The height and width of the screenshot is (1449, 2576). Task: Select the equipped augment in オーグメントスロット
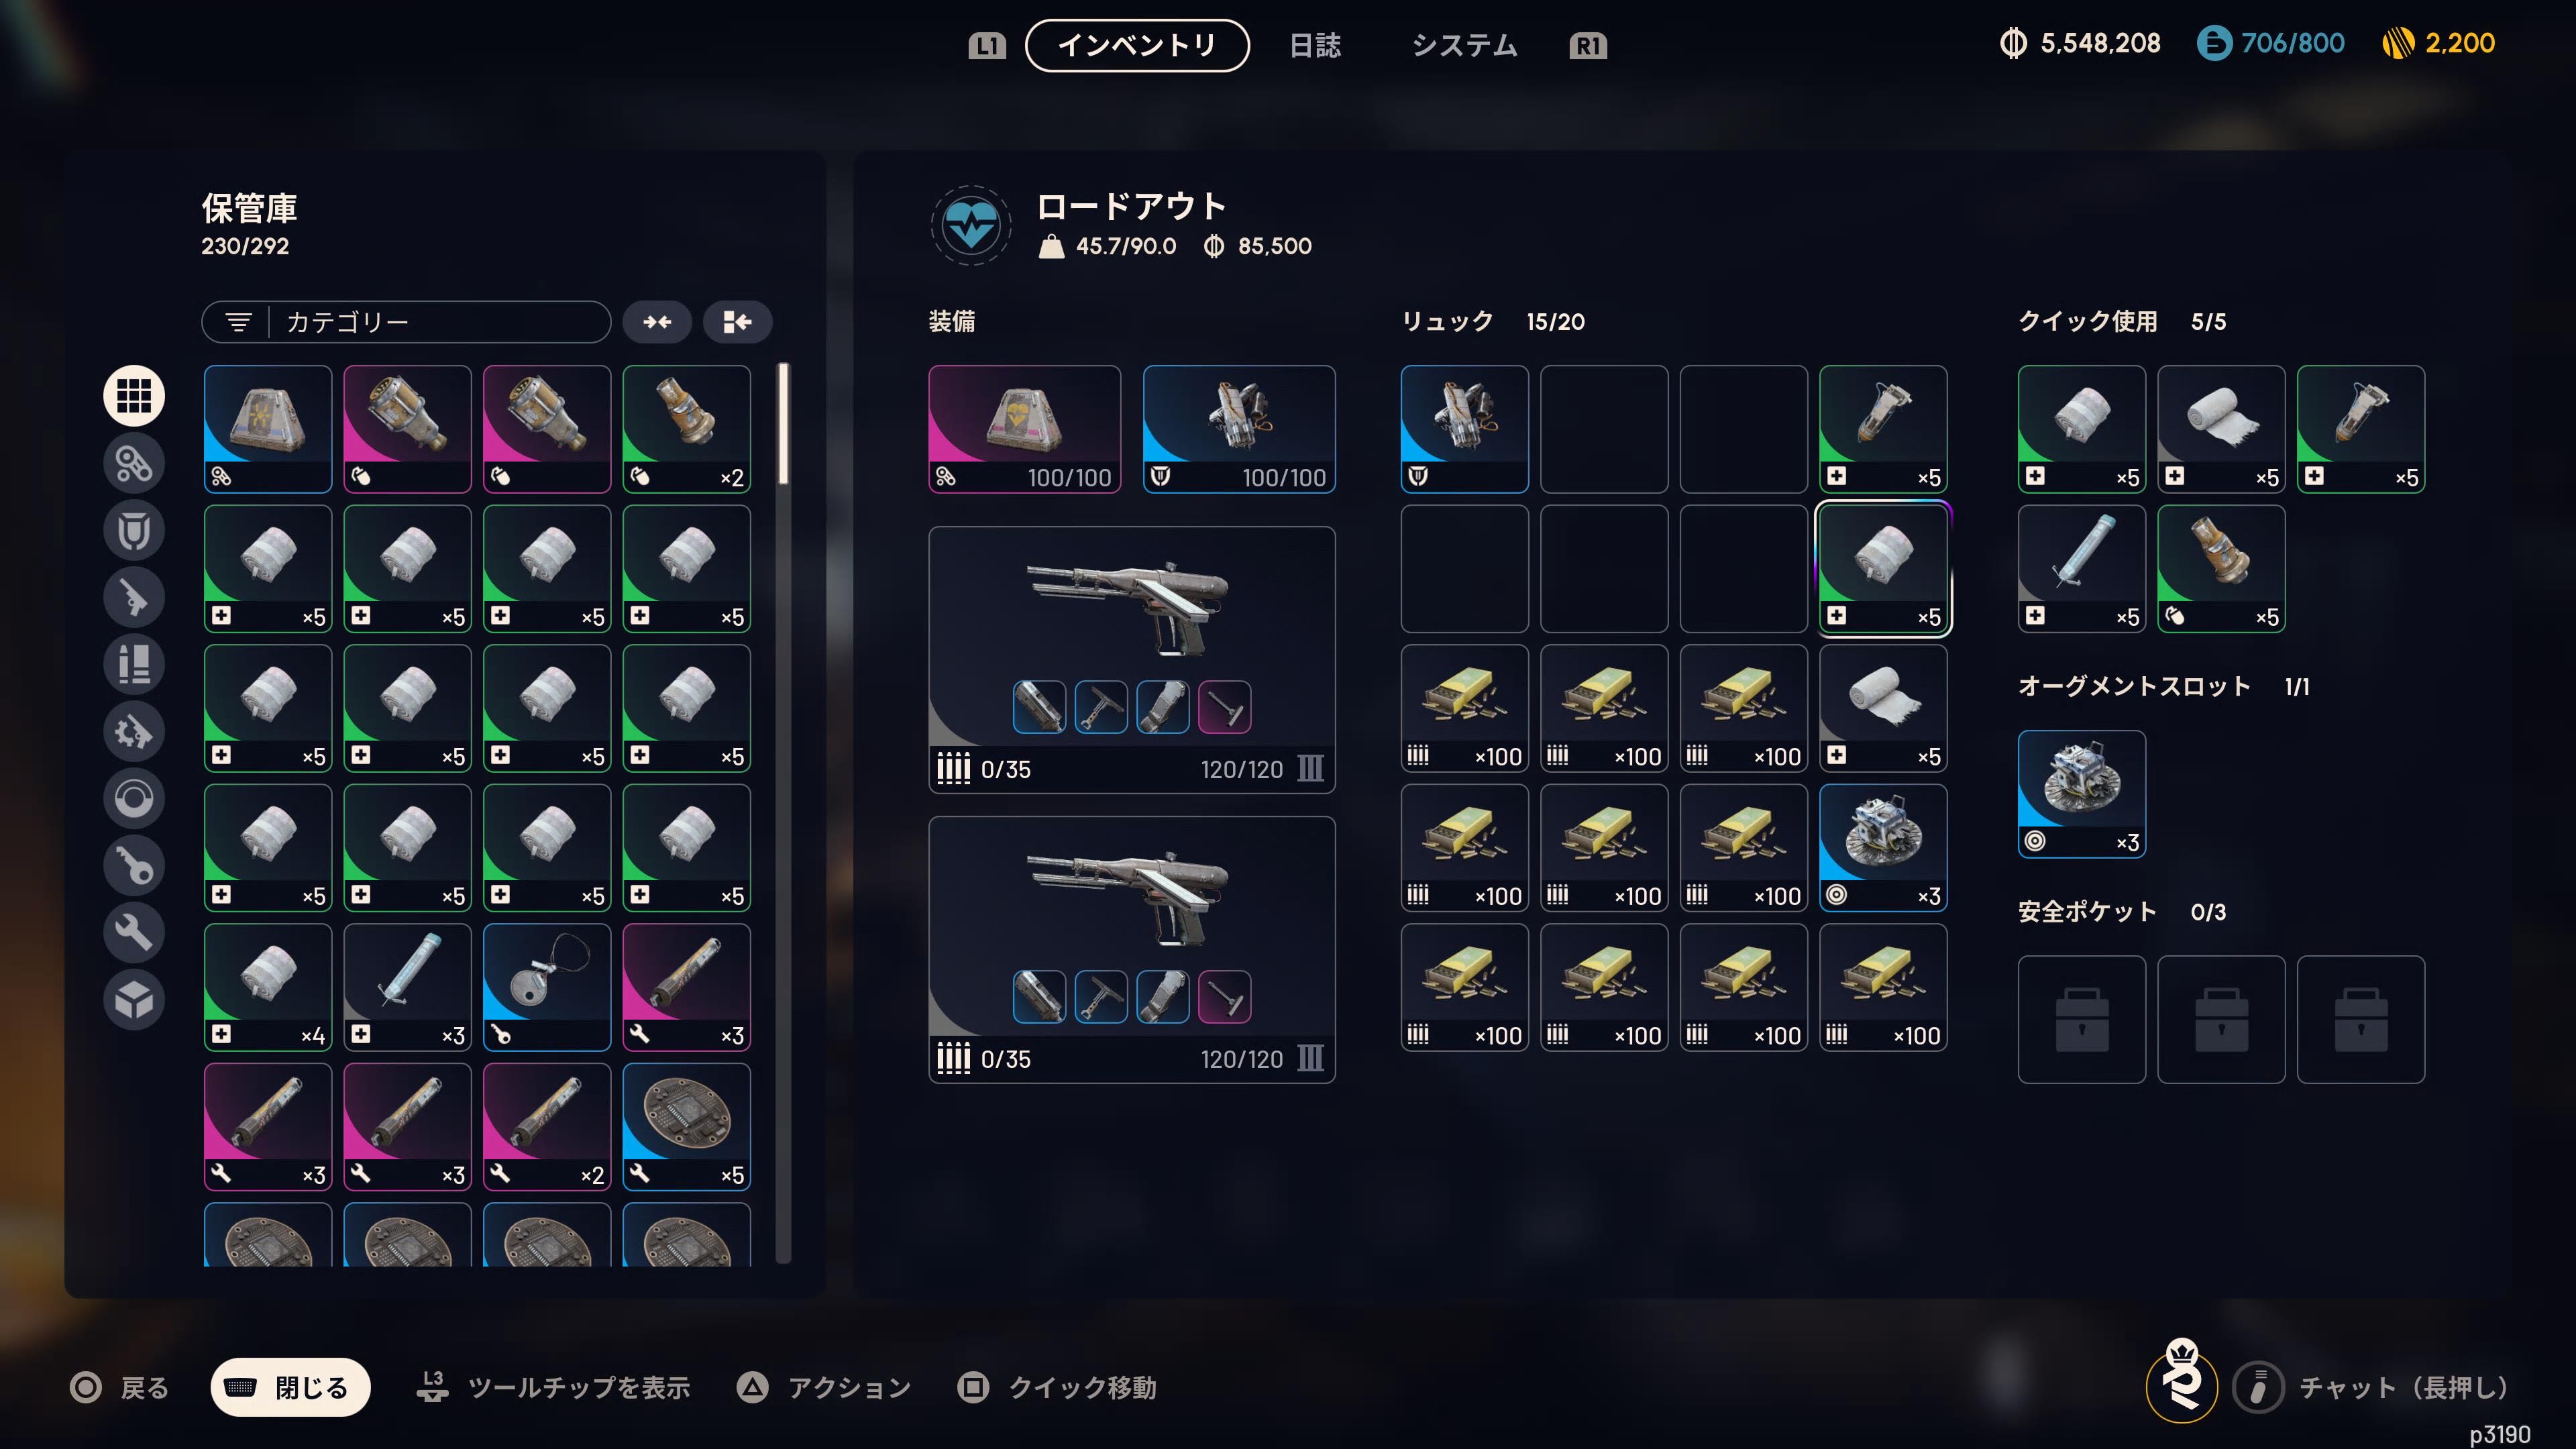coord(2081,794)
